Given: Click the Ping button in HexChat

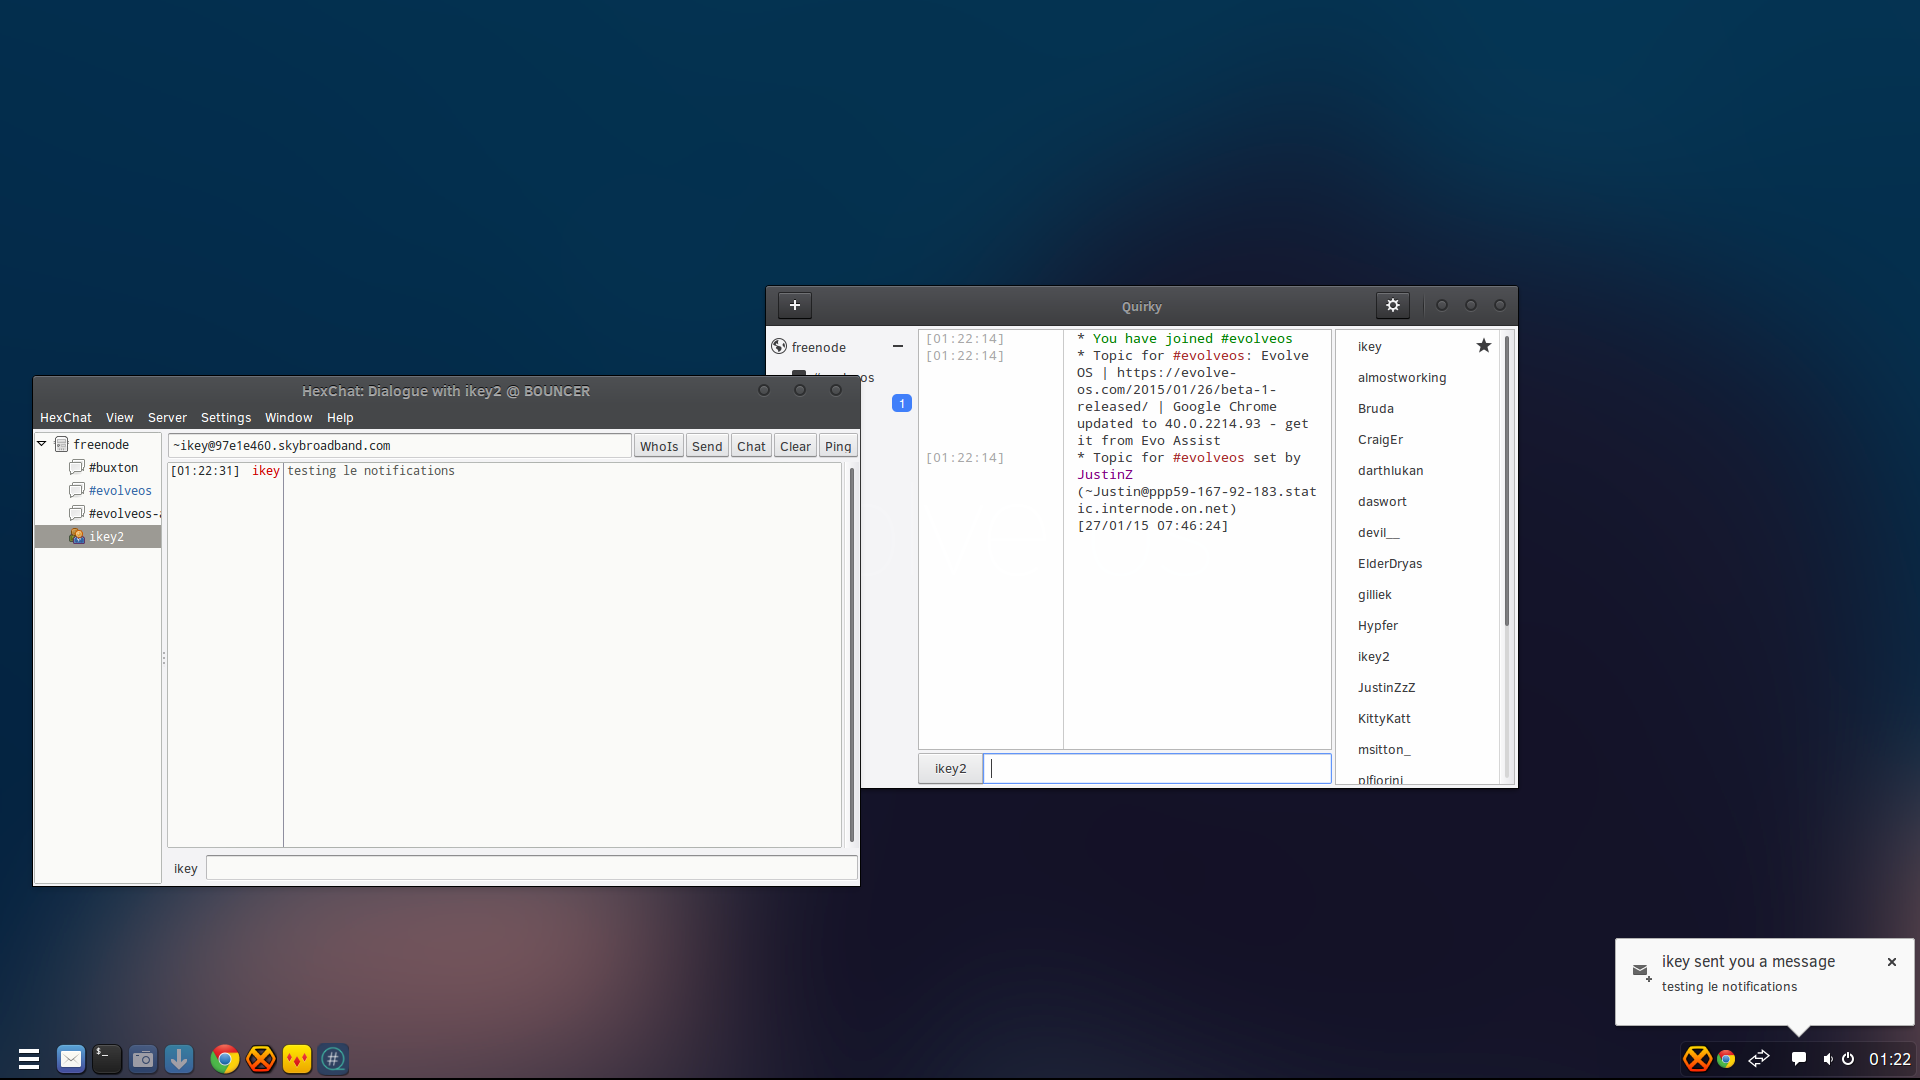Looking at the screenshot, I should coord(838,446).
